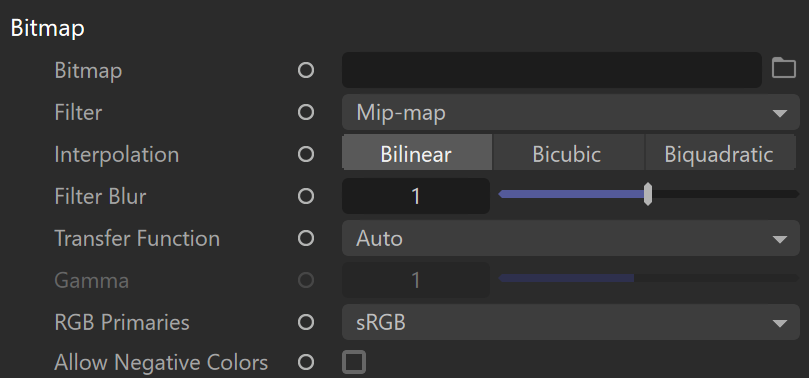The height and width of the screenshot is (378, 809).
Task: Open the Transfer Function Auto dropdown
Action: (x=571, y=238)
